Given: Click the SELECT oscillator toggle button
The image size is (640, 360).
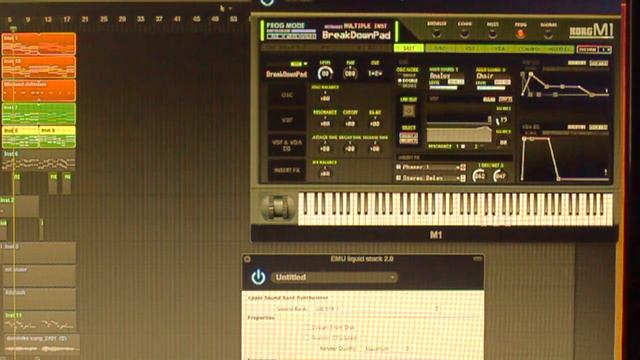Looking at the screenshot, I should coord(408,138).
